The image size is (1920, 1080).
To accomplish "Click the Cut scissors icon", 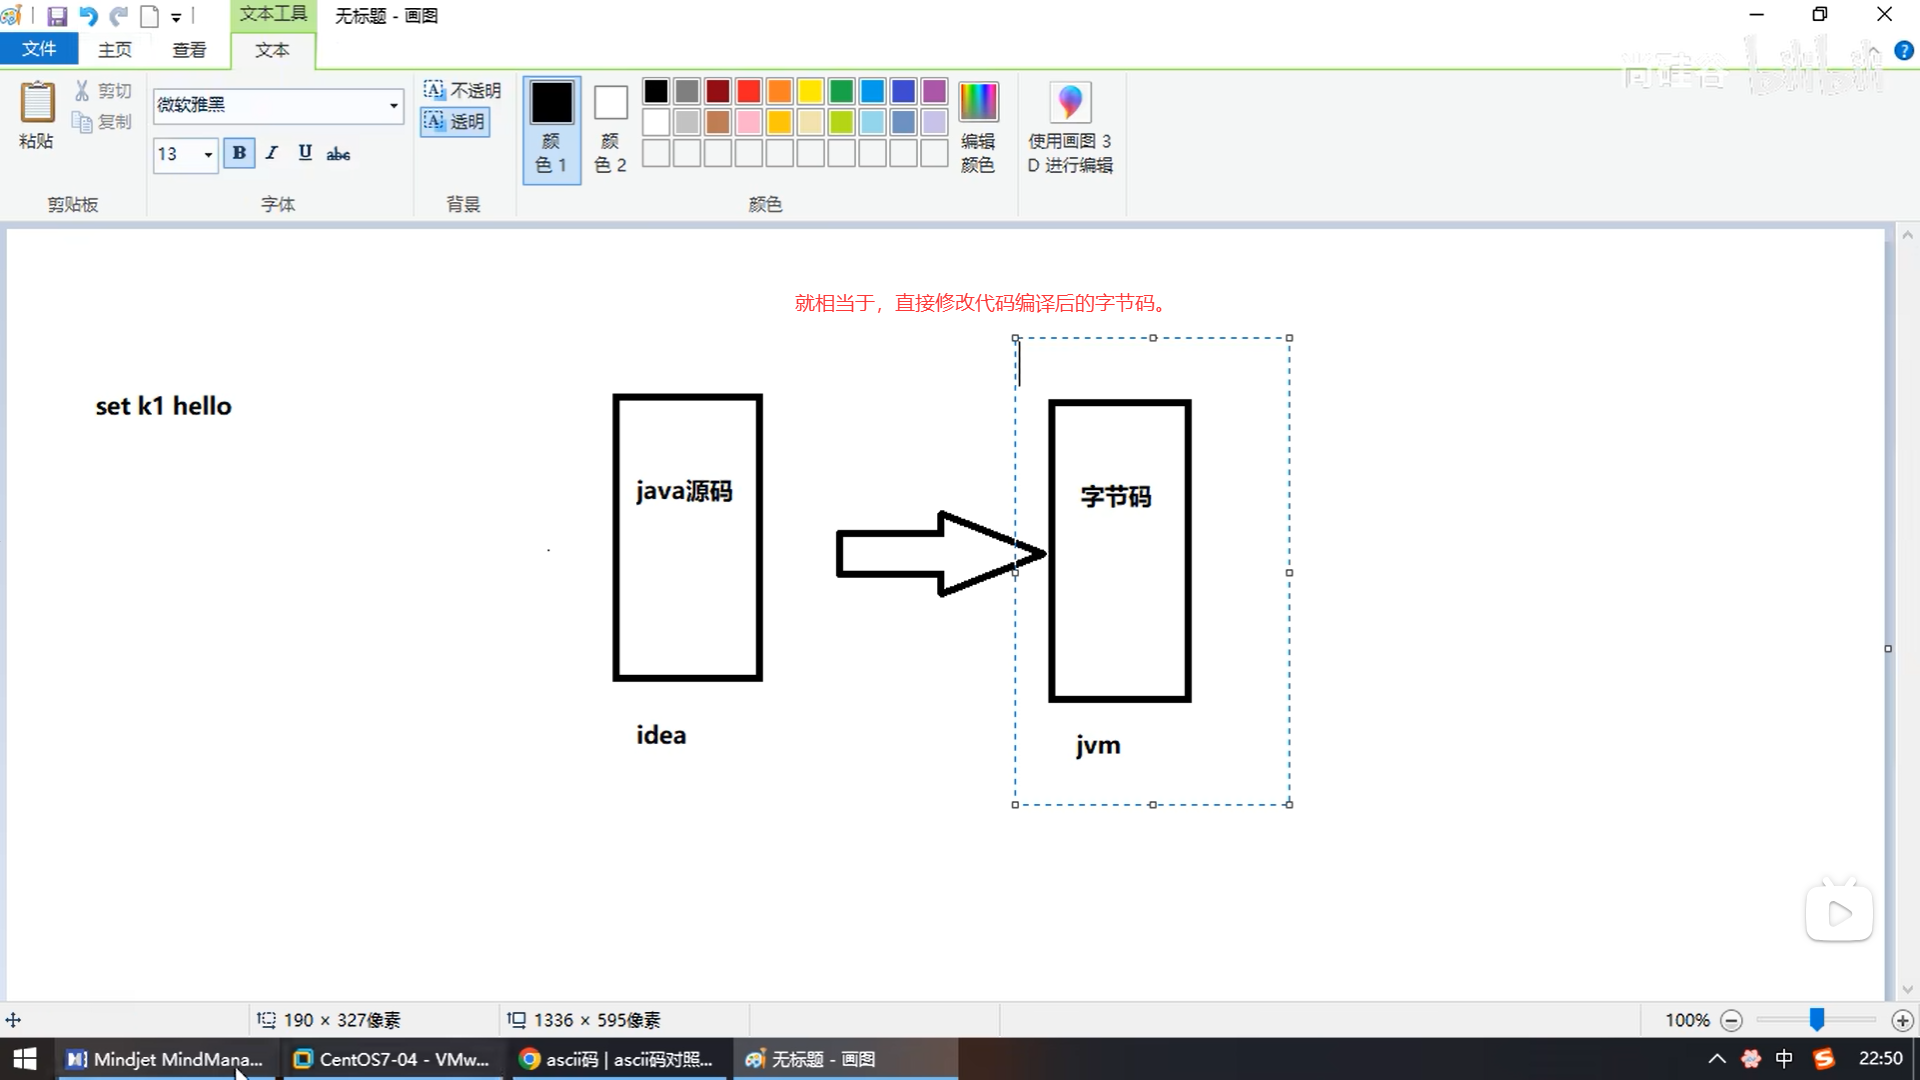I will pos(82,91).
